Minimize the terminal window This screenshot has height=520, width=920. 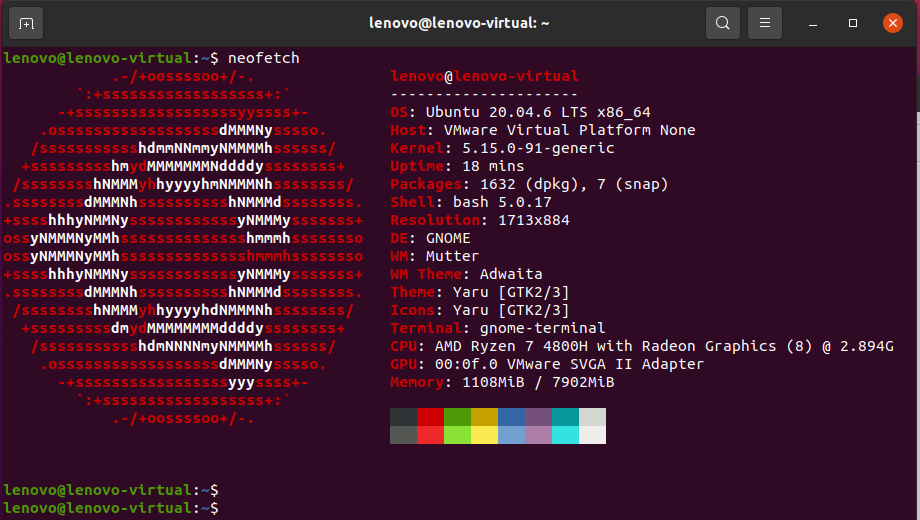point(813,23)
